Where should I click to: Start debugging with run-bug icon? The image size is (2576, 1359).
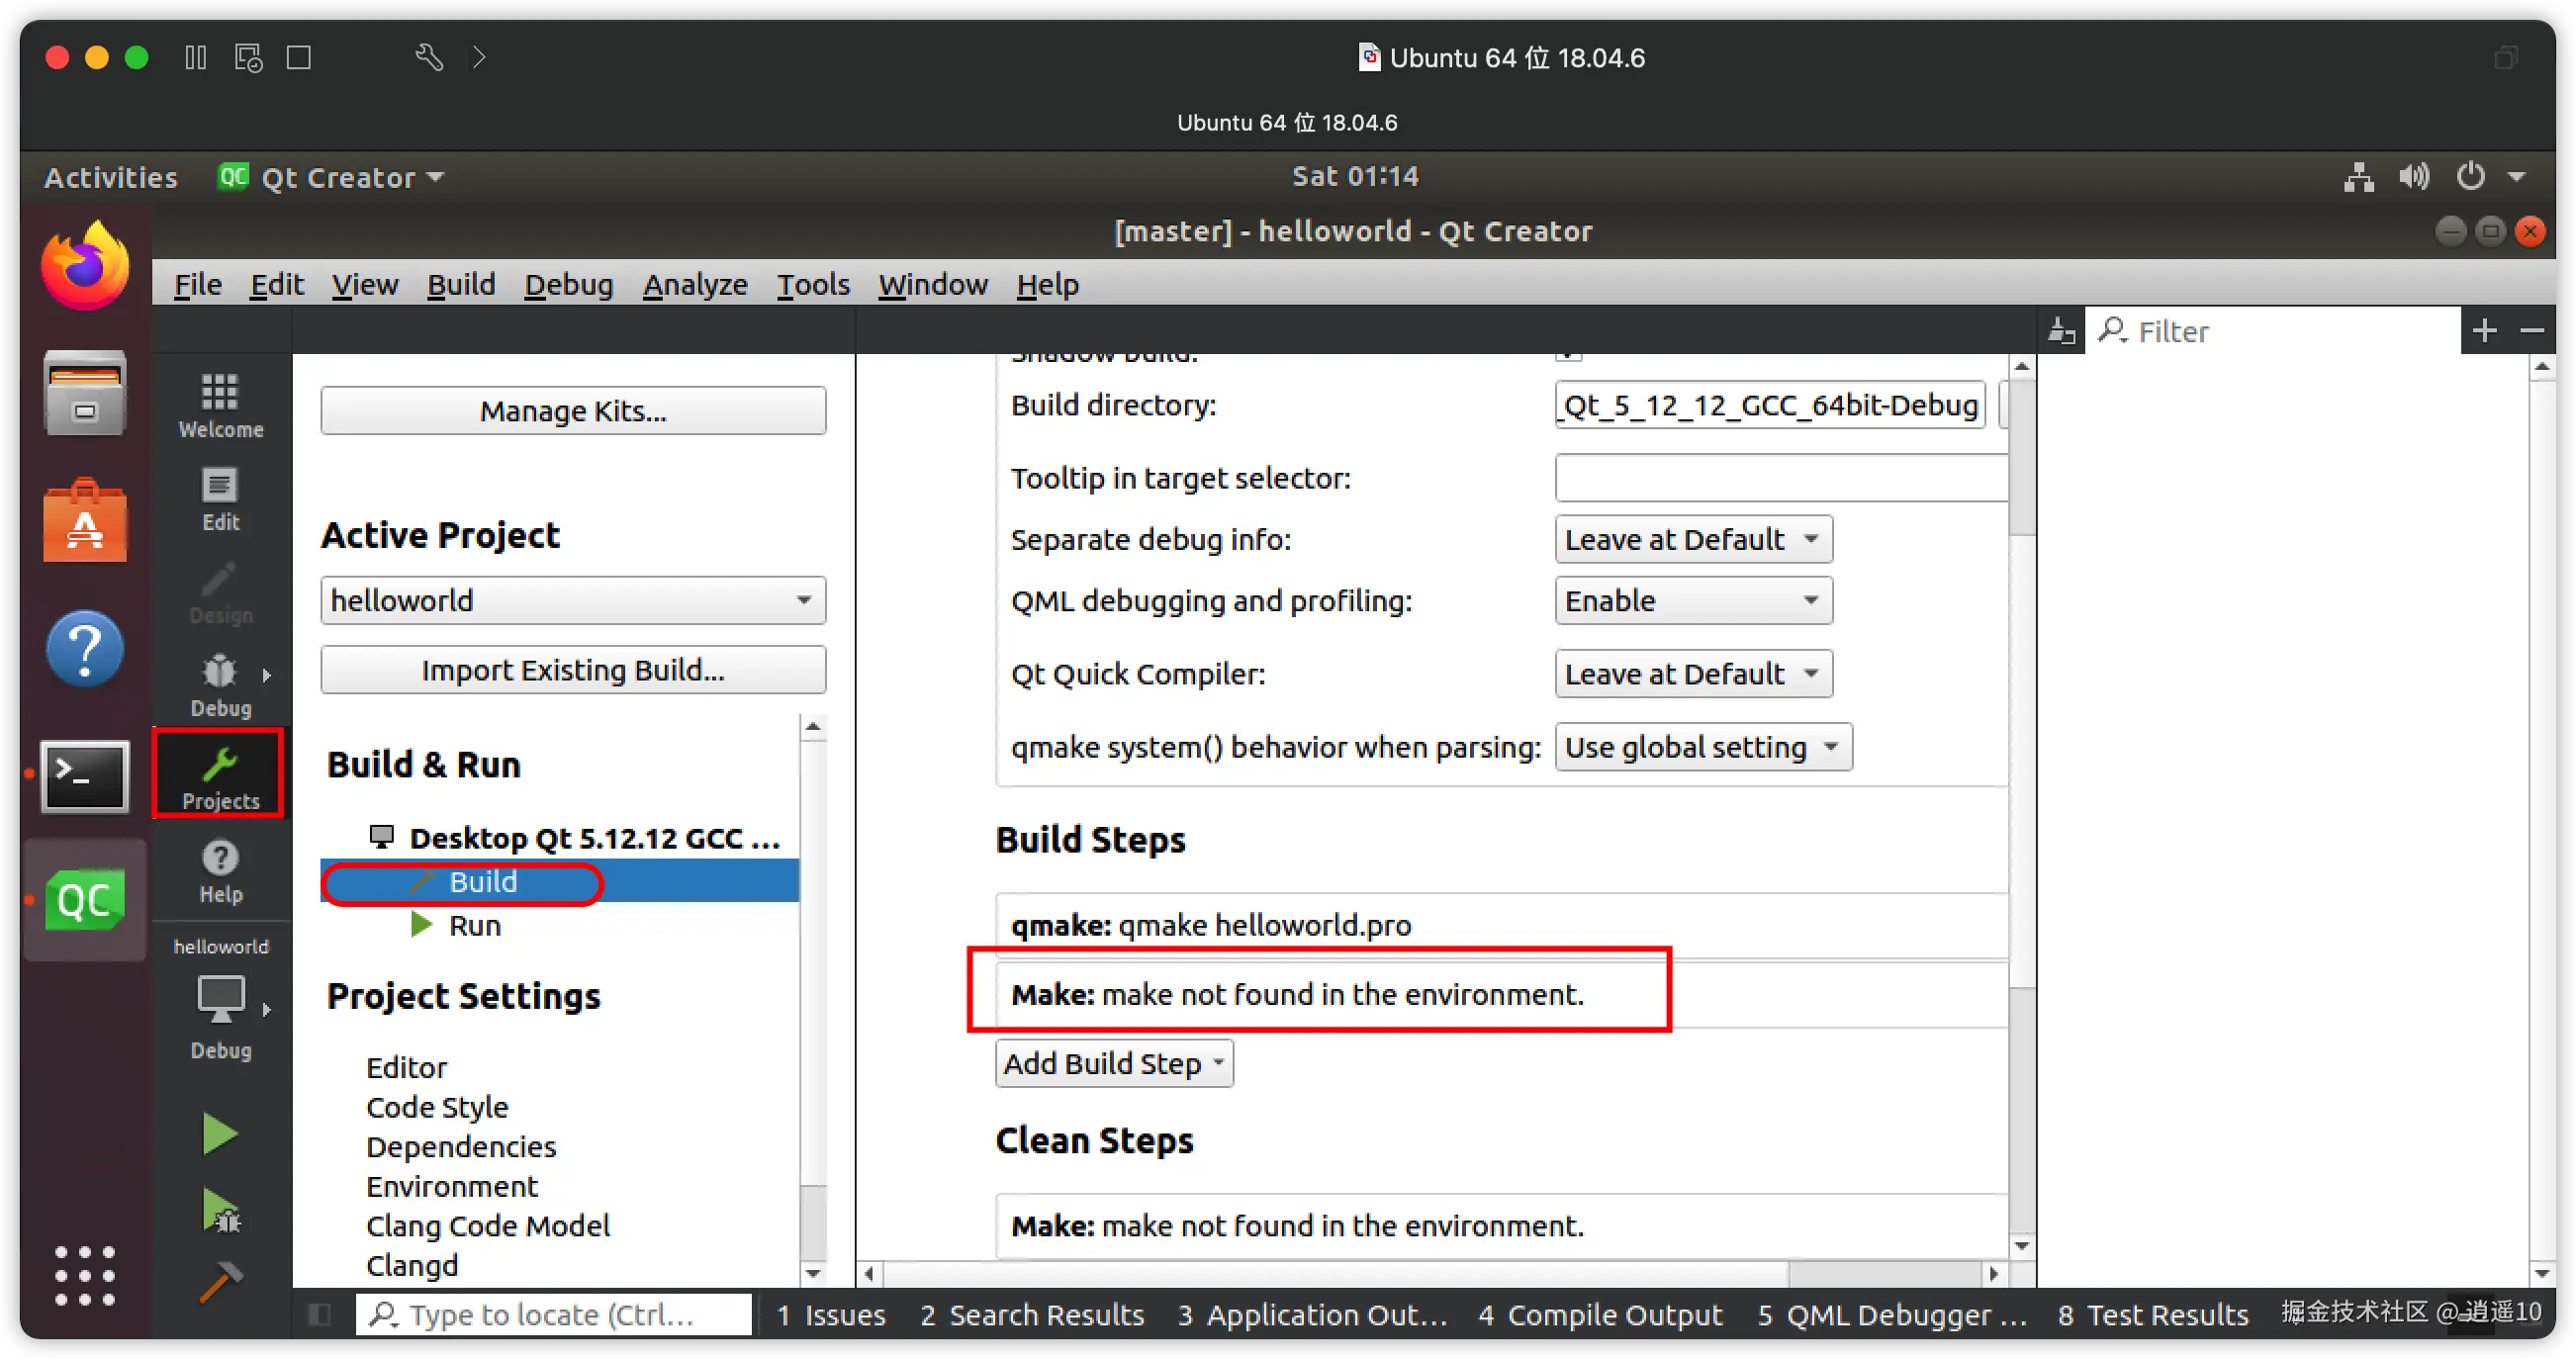pyautogui.click(x=220, y=1211)
